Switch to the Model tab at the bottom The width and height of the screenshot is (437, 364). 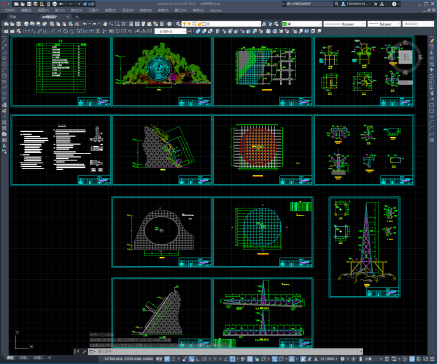[11, 358]
